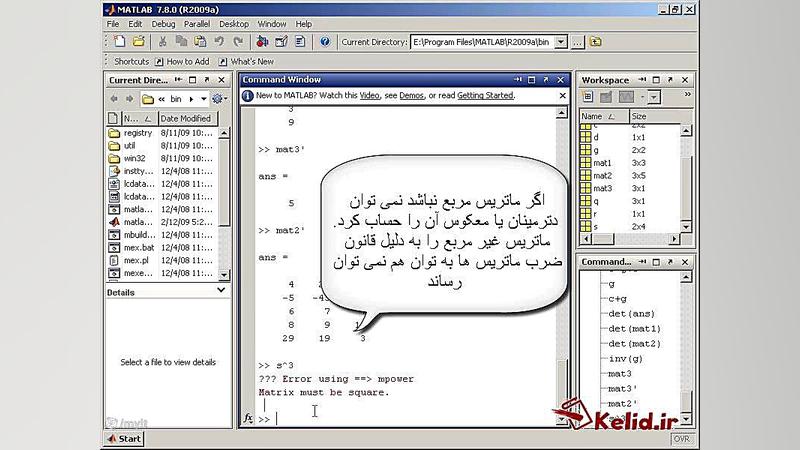
Task: Navigate back in Current Directory panel
Action: 114,99
